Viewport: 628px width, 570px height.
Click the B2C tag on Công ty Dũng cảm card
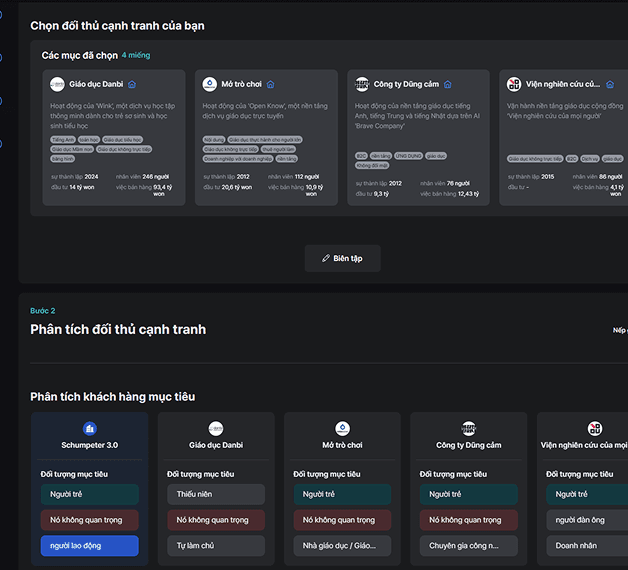[x=361, y=156]
